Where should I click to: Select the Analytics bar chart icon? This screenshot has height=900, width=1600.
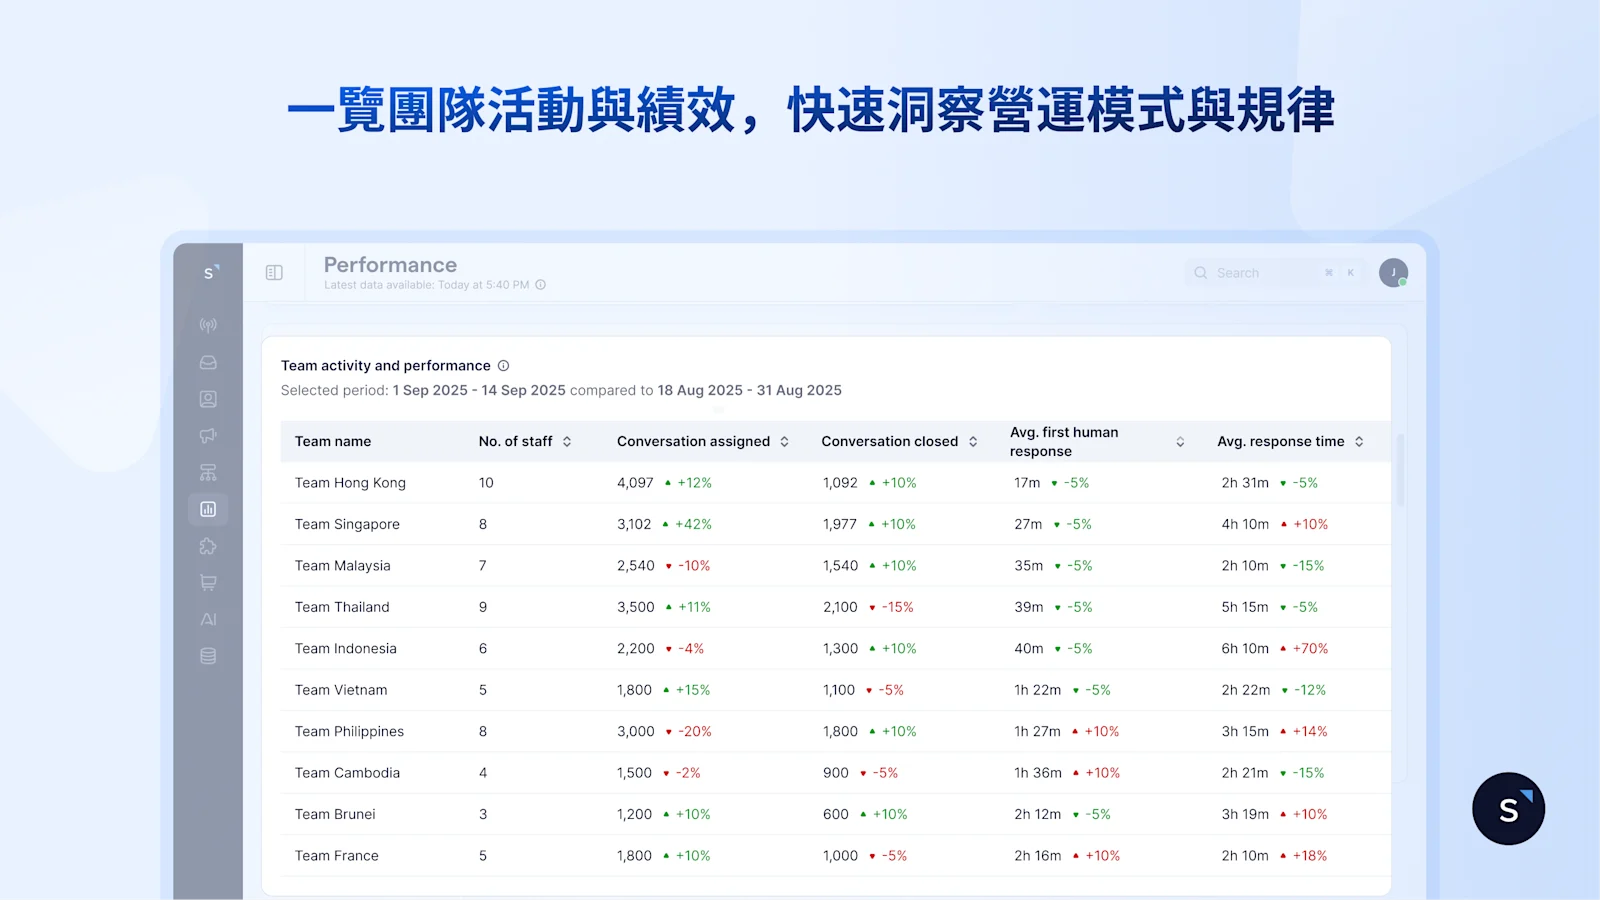208,509
